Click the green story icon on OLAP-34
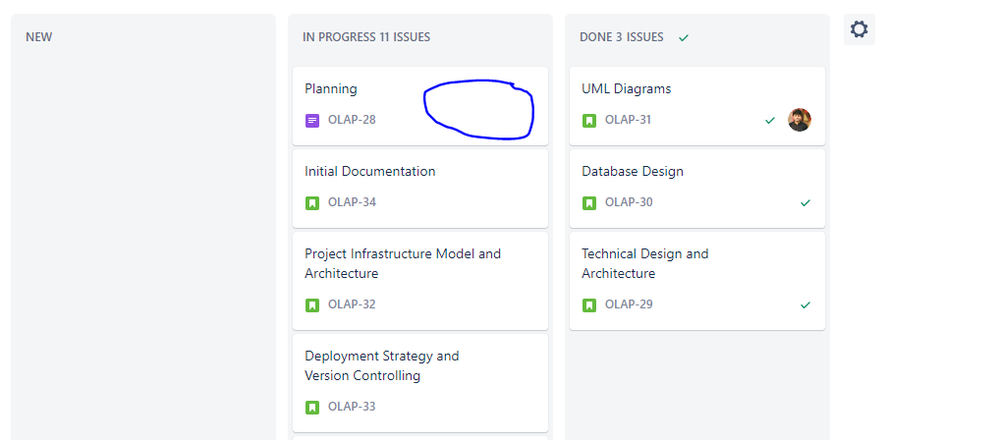999x440 pixels. [312, 203]
